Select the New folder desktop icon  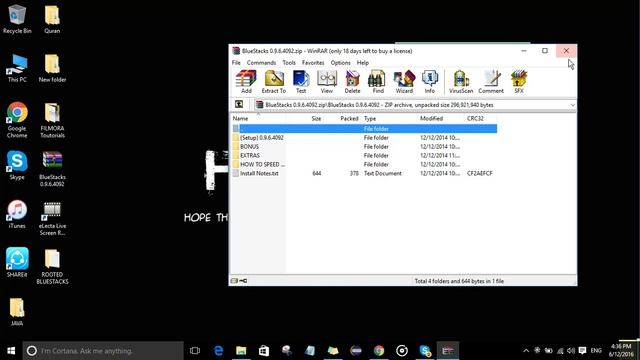coord(52,68)
